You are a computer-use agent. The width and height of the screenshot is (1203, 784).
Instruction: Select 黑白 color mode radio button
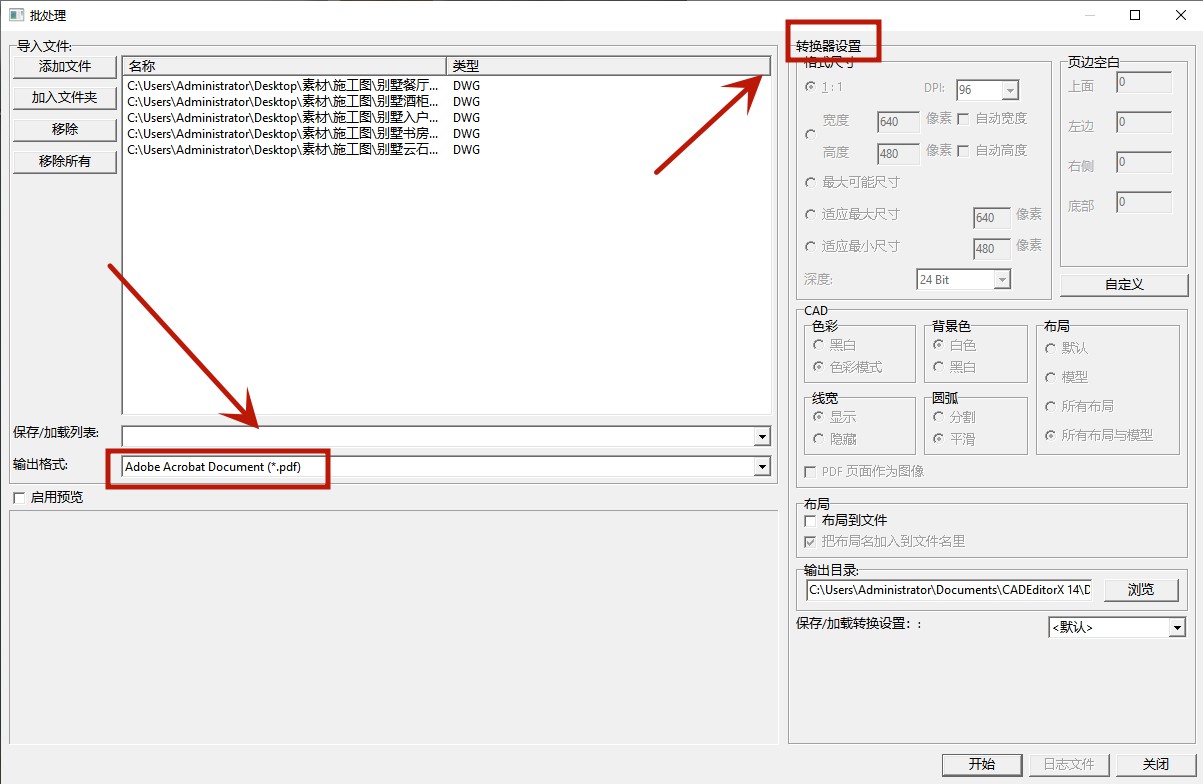click(x=818, y=345)
